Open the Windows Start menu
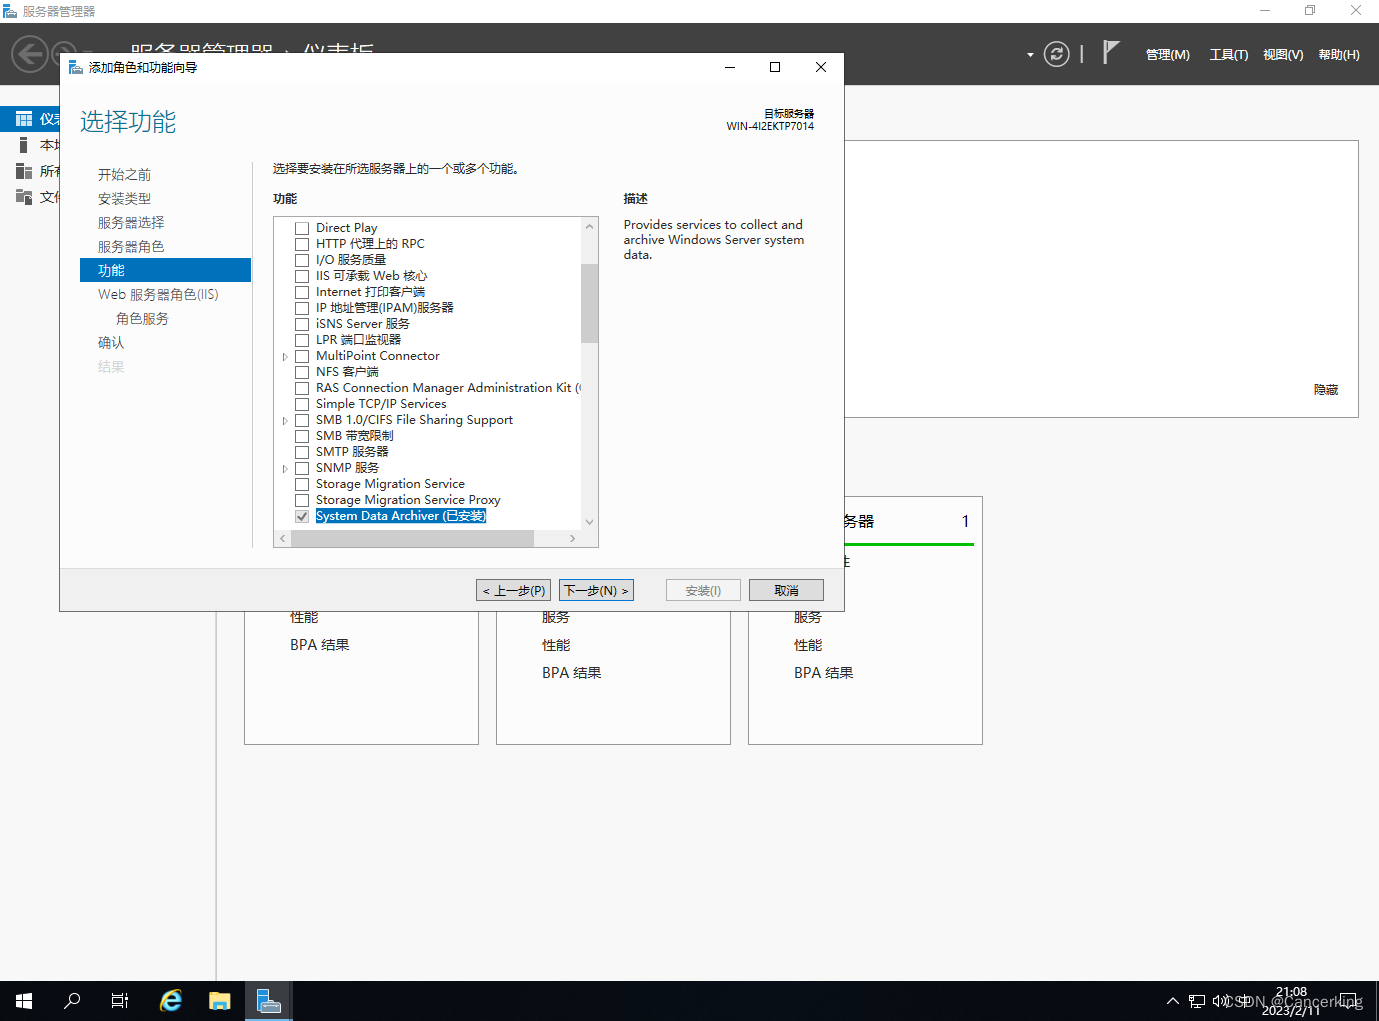This screenshot has width=1379, height=1021. click(x=24, y=1001)
